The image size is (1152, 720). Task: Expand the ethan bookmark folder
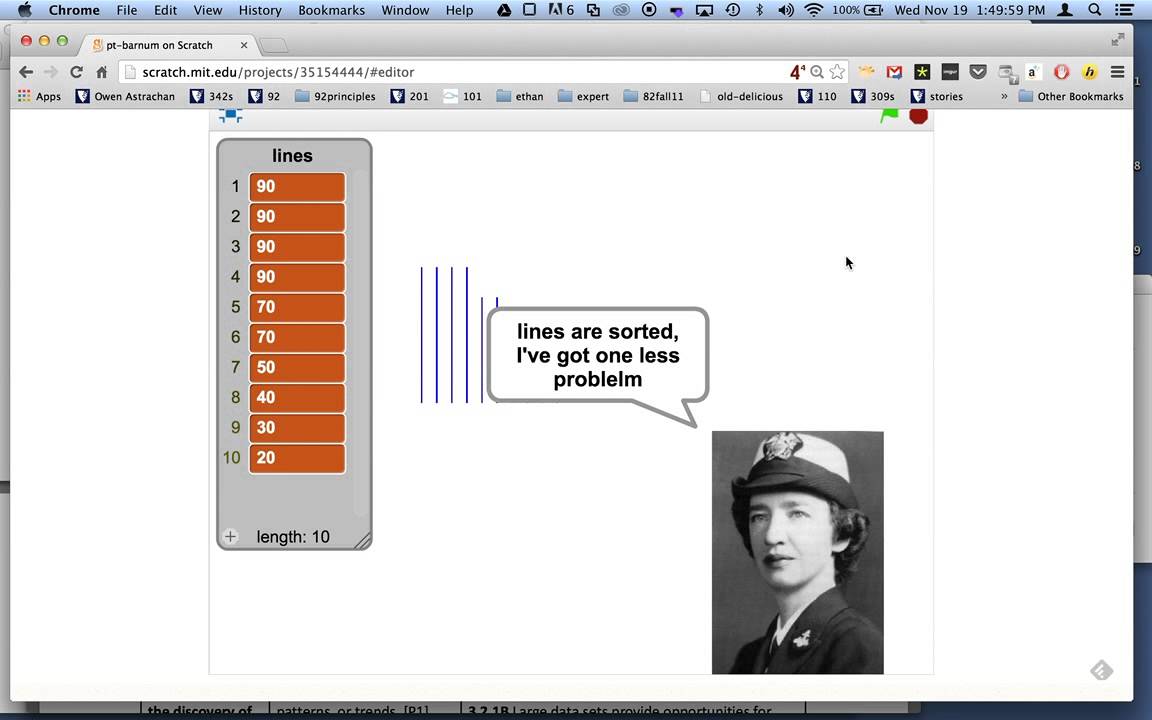point(519,96)
